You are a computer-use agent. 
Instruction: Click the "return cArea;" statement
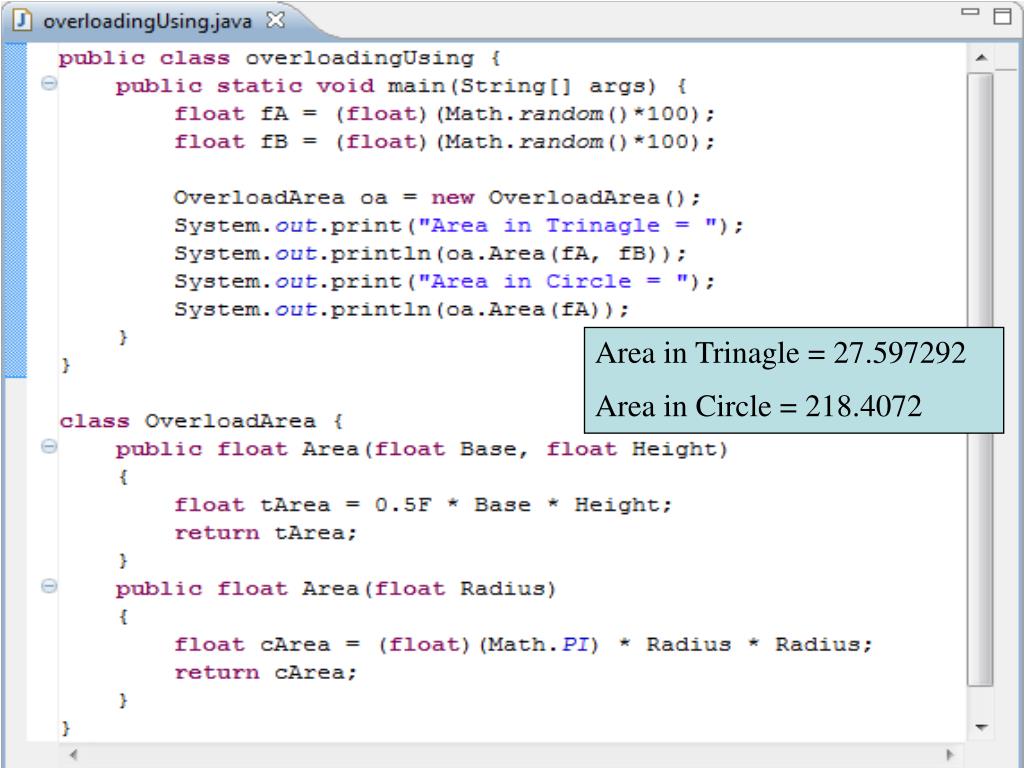click(265, 673)
